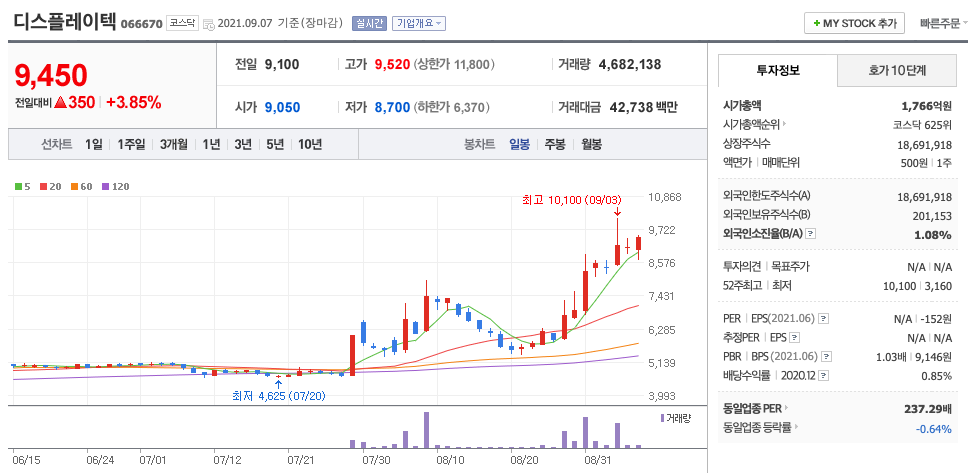
Task: Expand the 동일업종 PER arrow
Action: (786, 409)
